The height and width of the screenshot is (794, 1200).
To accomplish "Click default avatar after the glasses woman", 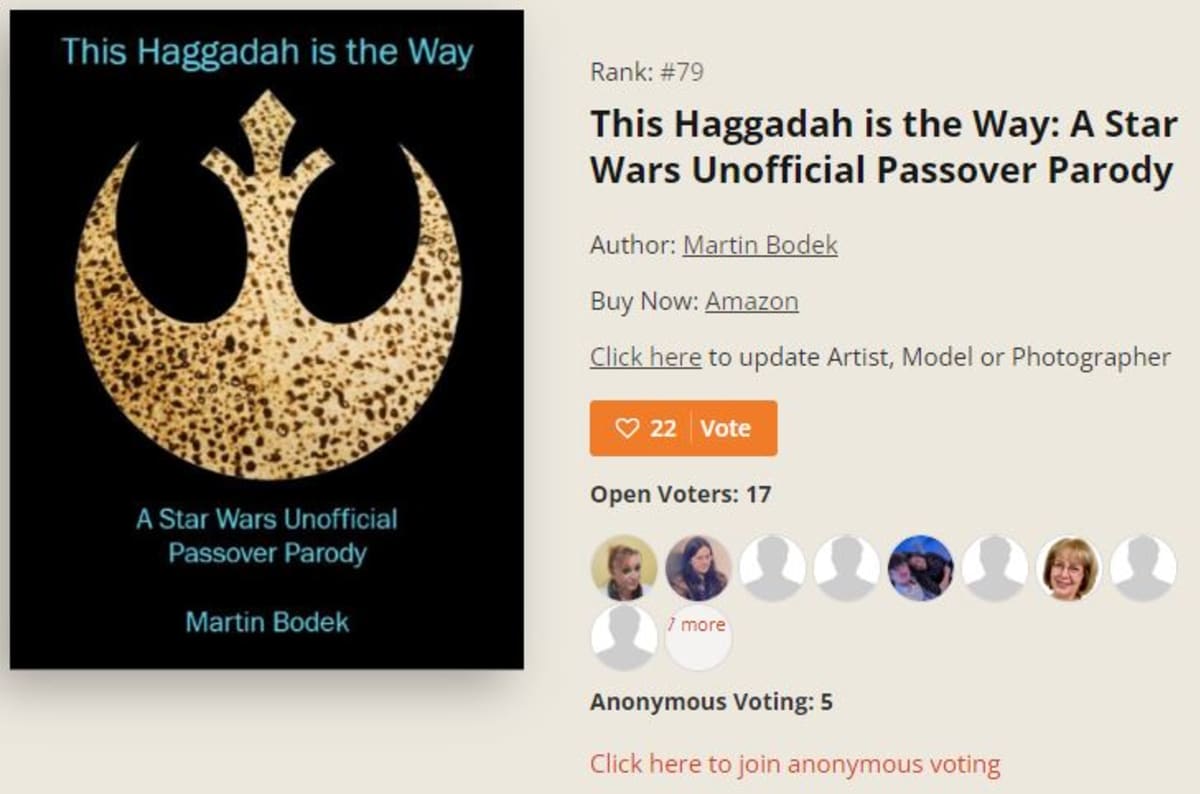I will 1142,568.
